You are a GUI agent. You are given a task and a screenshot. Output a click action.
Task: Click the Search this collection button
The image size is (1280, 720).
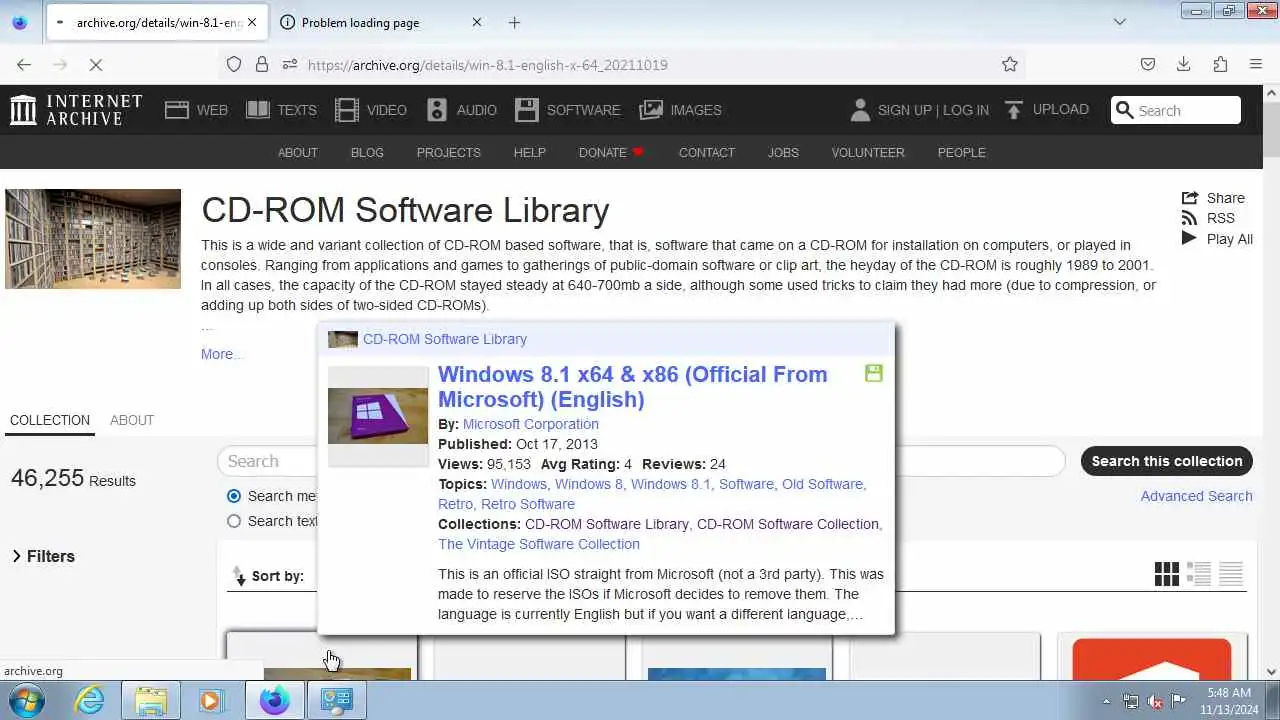[x=1167, y=461]
